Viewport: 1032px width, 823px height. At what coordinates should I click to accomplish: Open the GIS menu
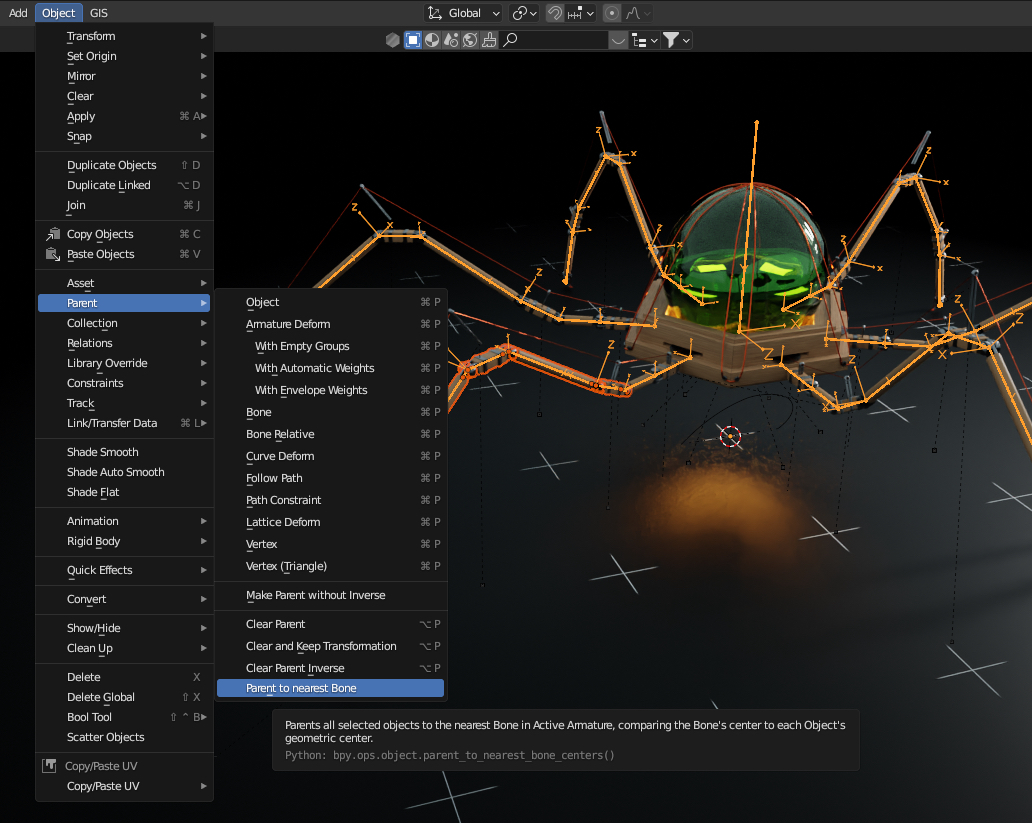tap(99, 13)
